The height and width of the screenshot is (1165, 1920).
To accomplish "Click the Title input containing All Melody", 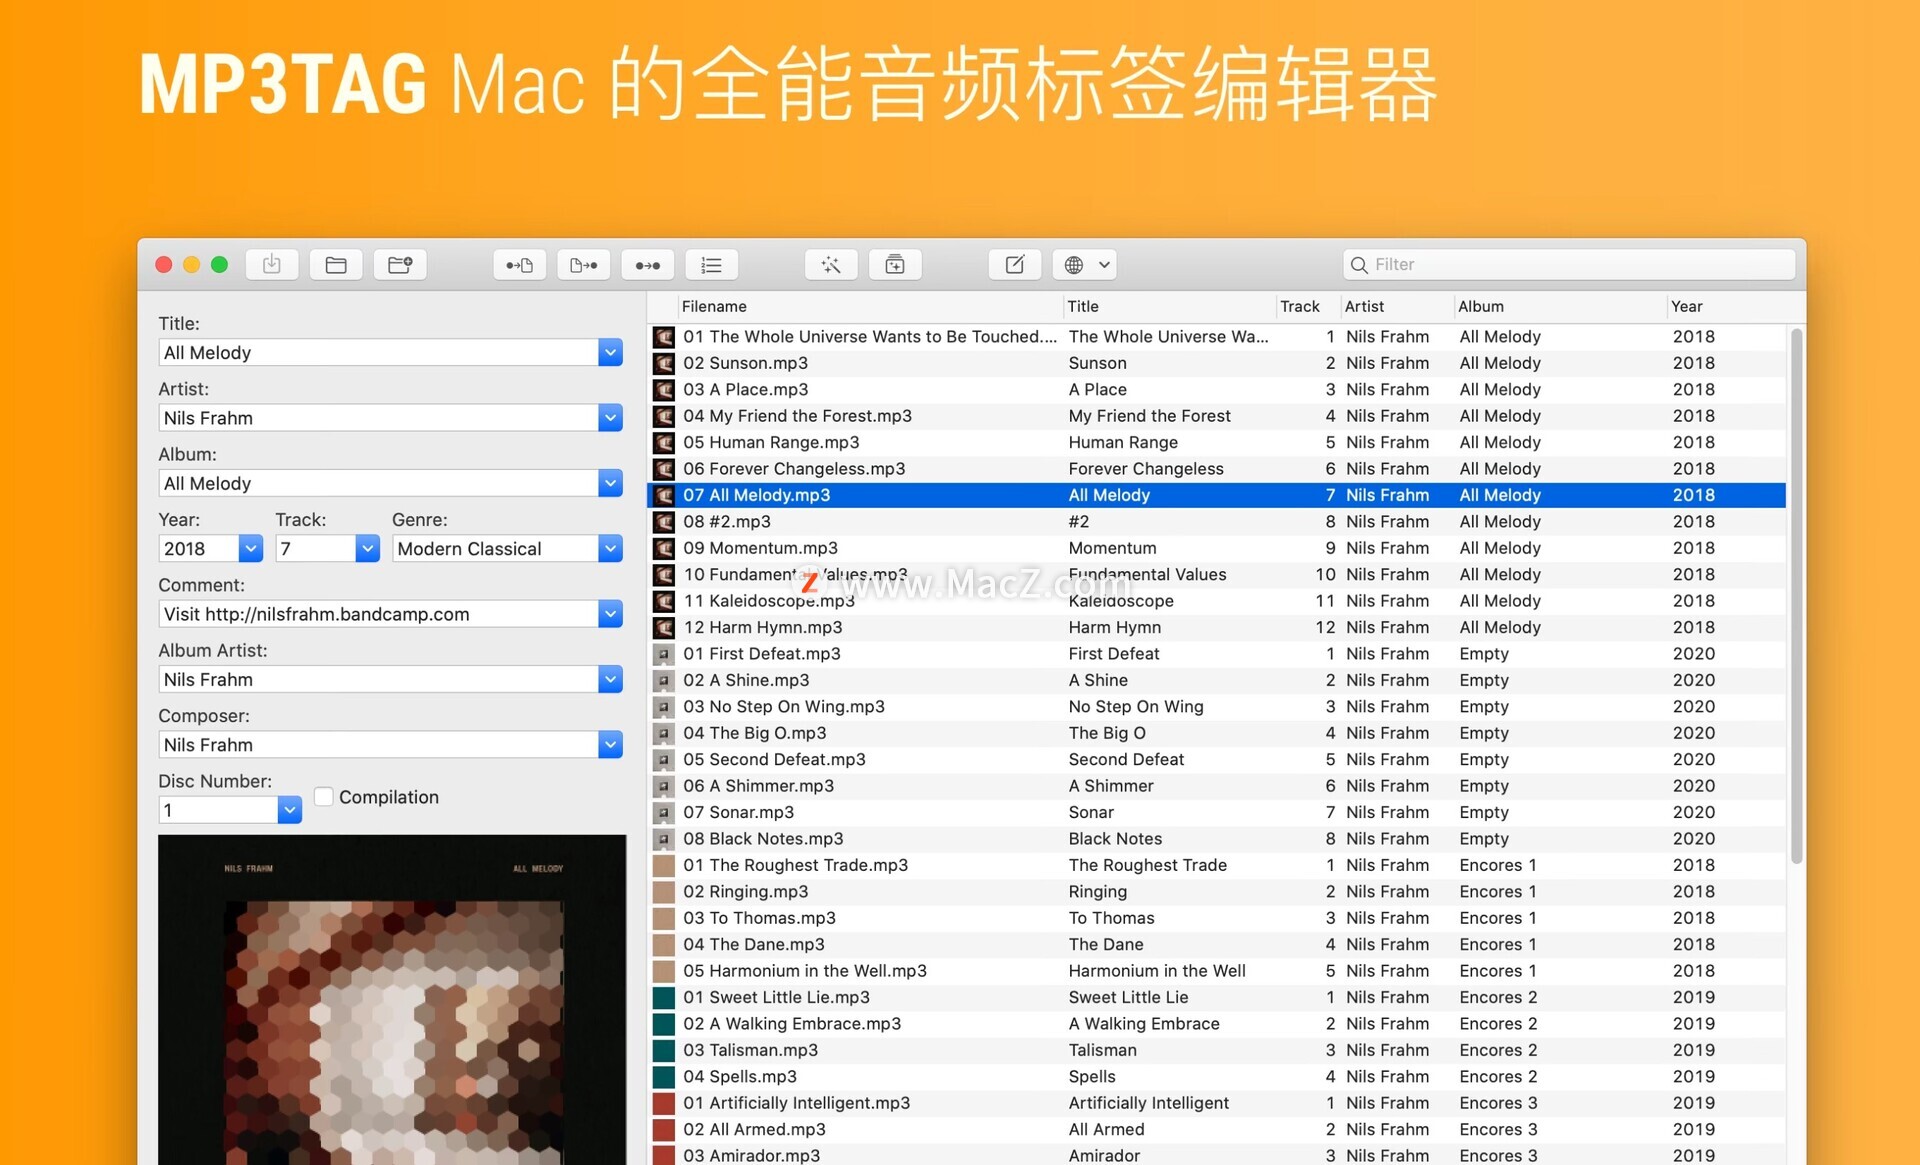I will [x=379, y=352].
